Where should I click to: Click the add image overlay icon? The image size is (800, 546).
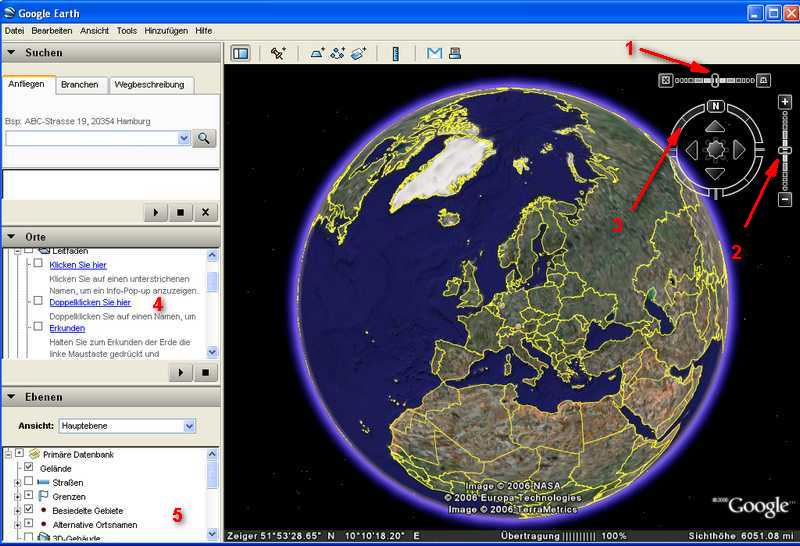click(x=359, y=53)
